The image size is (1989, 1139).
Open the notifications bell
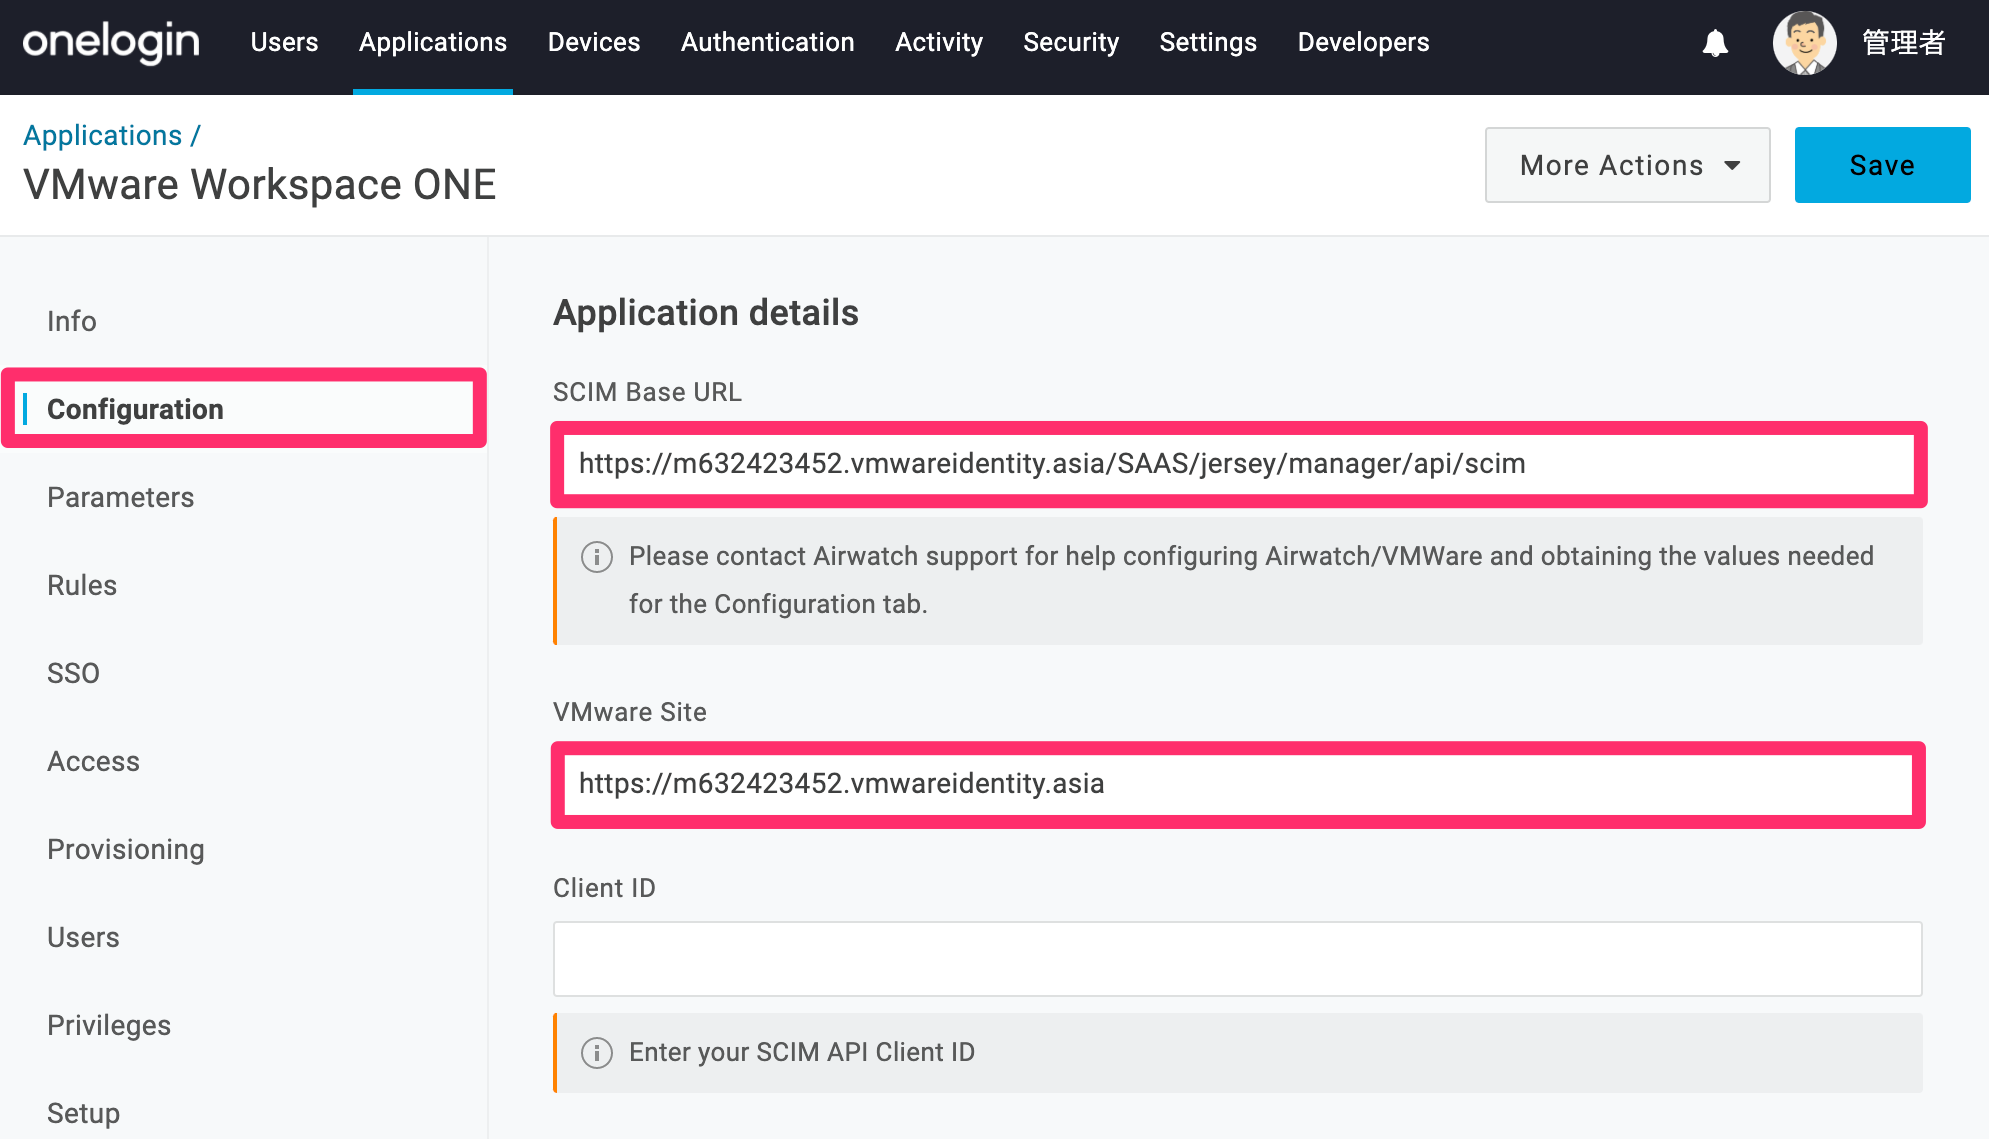click(1715, 43)
